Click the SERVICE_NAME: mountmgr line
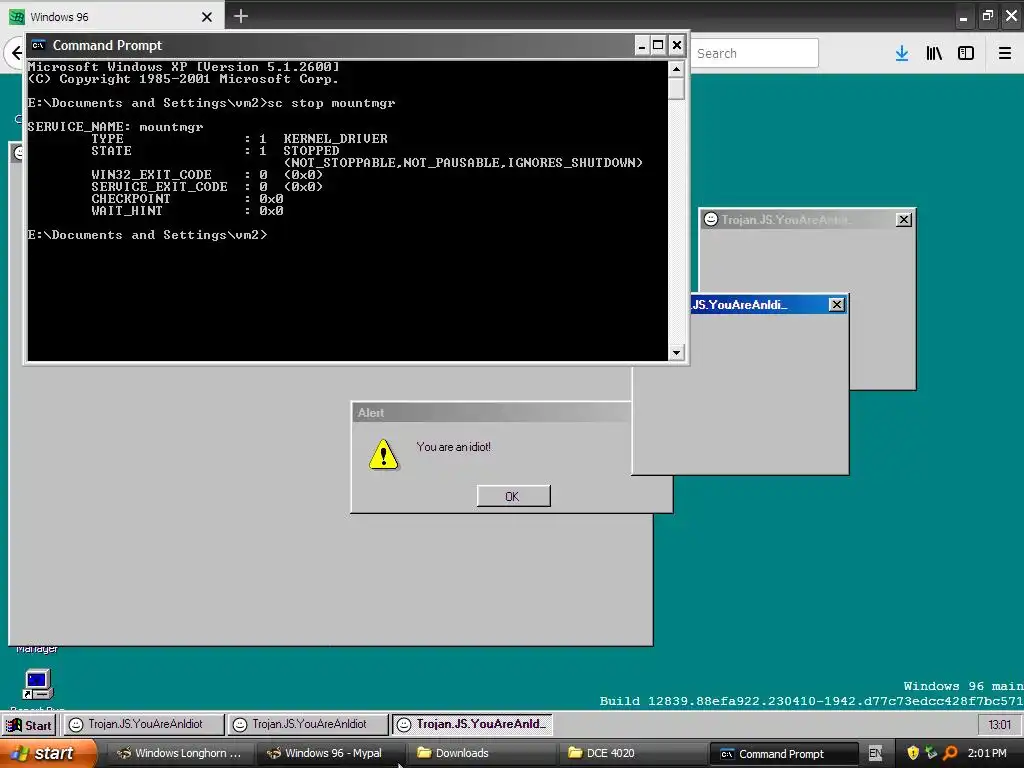The height and width of the screenshot is (768, 1024). tap(115, 127)
